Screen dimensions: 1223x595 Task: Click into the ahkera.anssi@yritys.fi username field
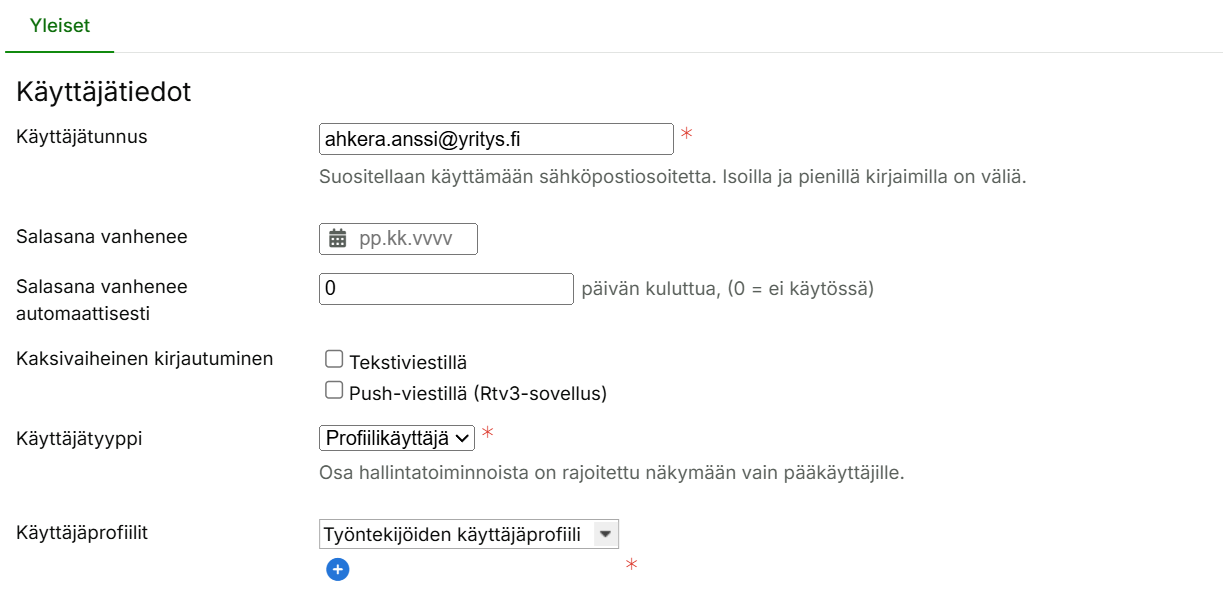coord(495,139)
